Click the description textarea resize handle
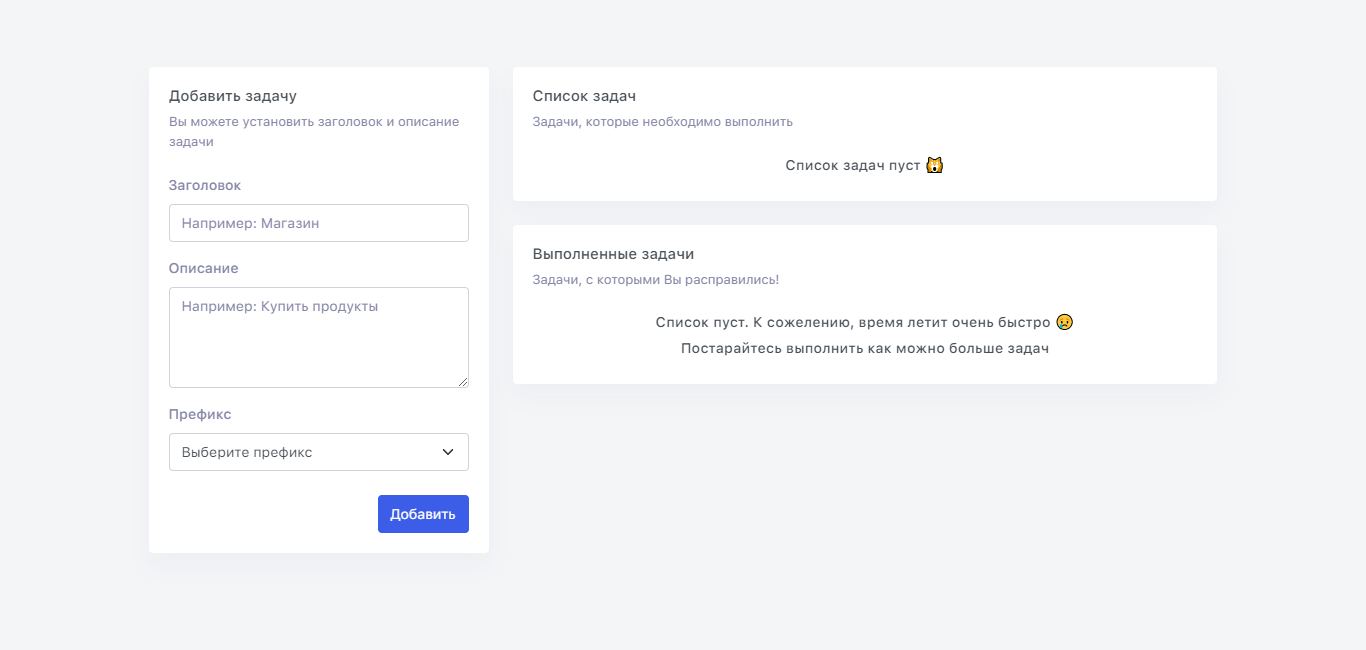 point(463,382)
